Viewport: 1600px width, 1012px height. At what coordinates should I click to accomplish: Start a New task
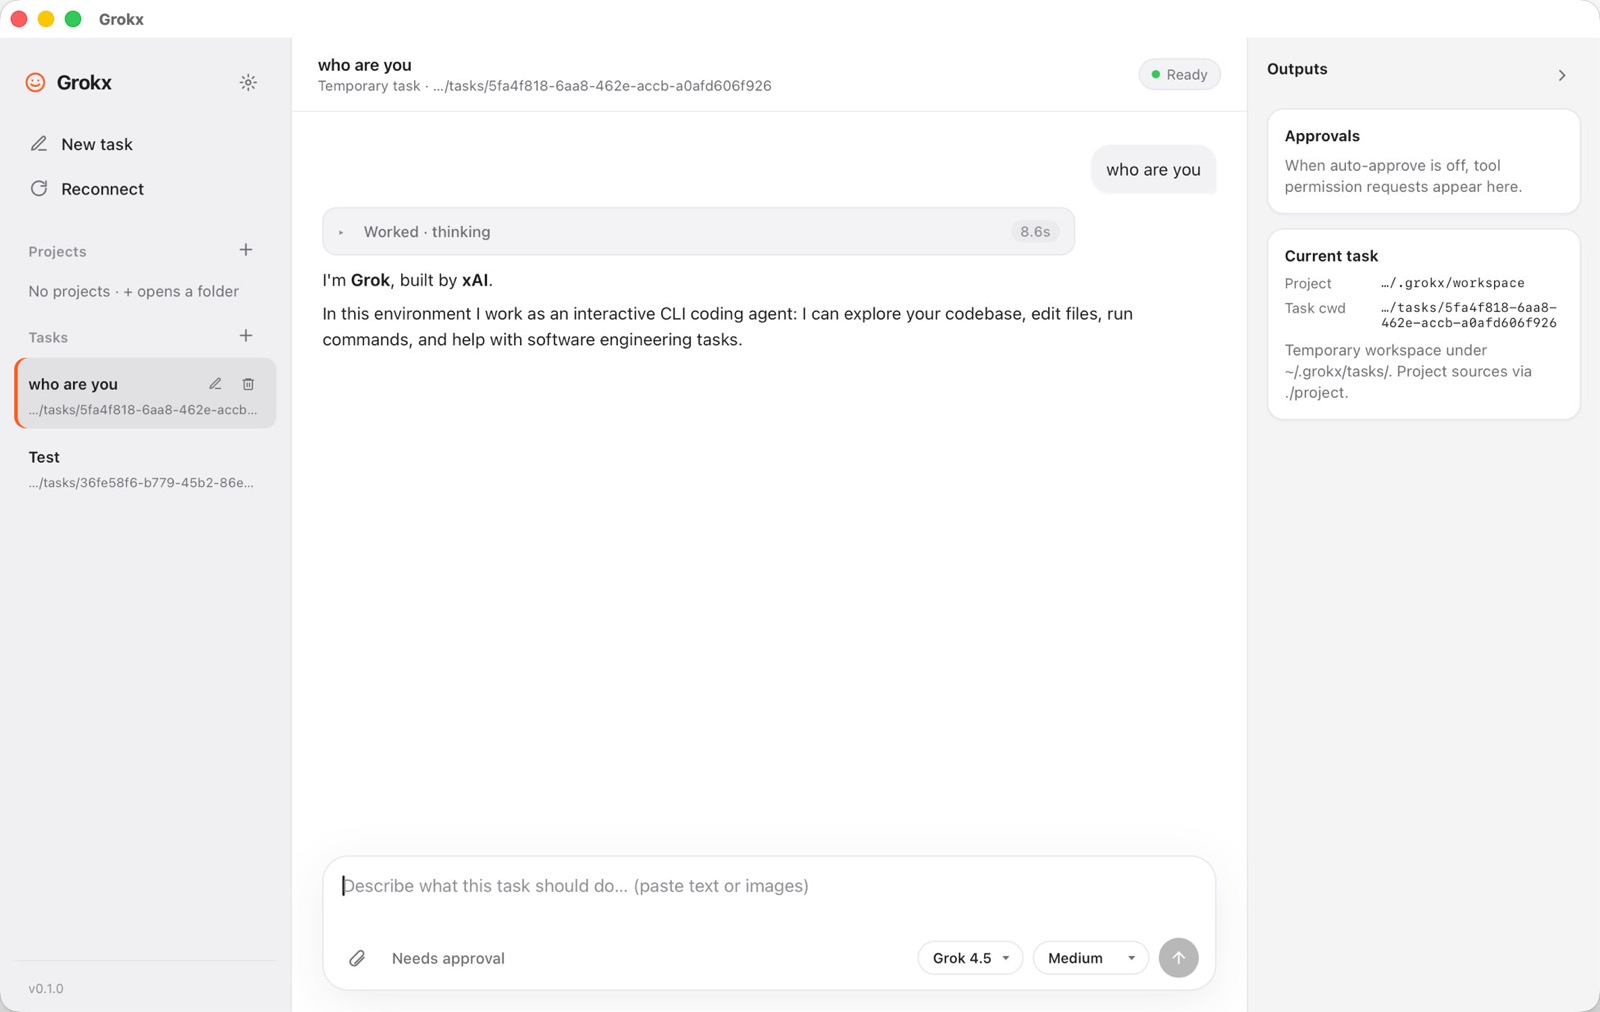(x=145, y=144)
